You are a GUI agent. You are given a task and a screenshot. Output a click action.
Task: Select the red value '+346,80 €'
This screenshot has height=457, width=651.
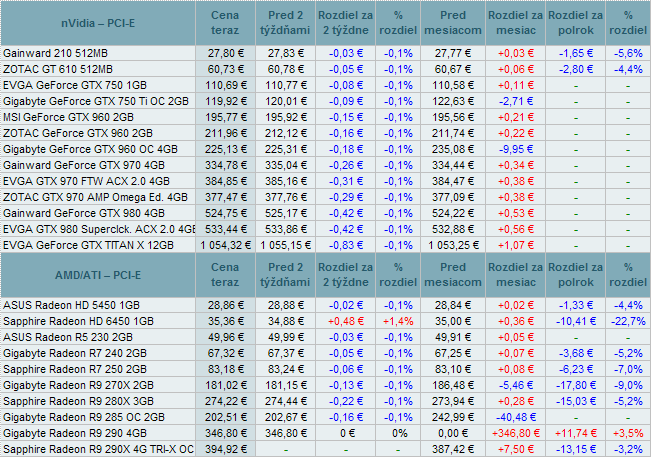tap(516, 433)
